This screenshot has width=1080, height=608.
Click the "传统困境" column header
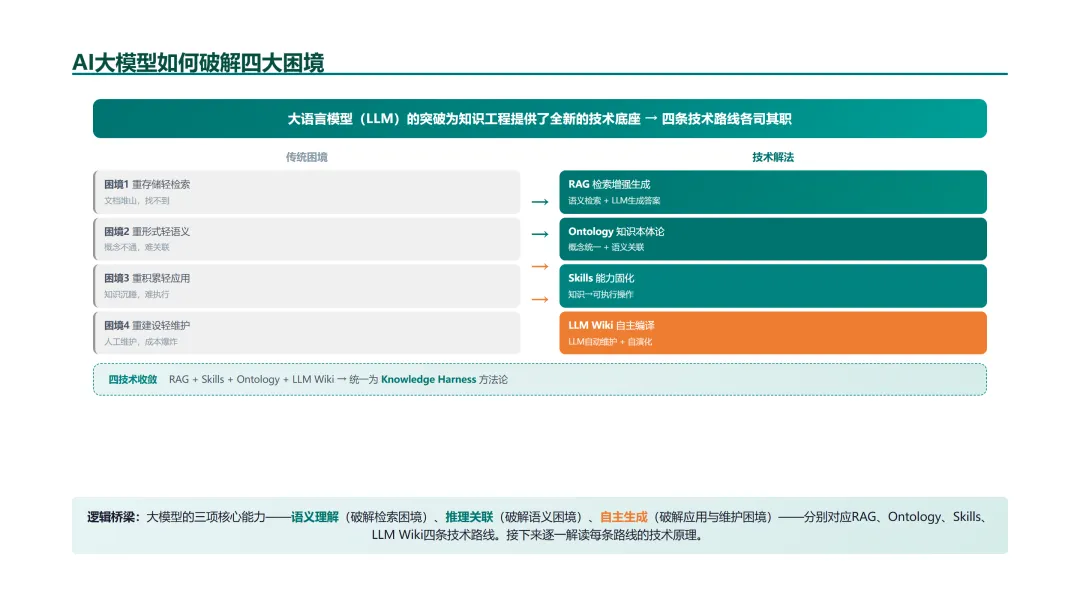[x=307, y=157]
